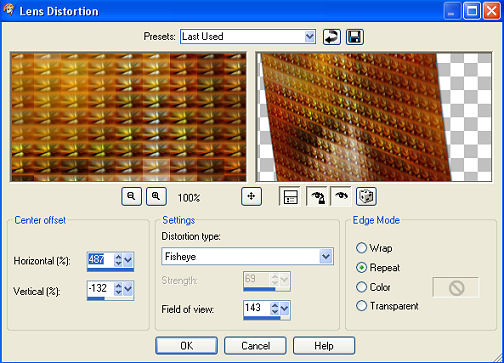Screen dimensions: 504x363
Task: Click the Vertical (%) value field
Action: tap(101, 289)
